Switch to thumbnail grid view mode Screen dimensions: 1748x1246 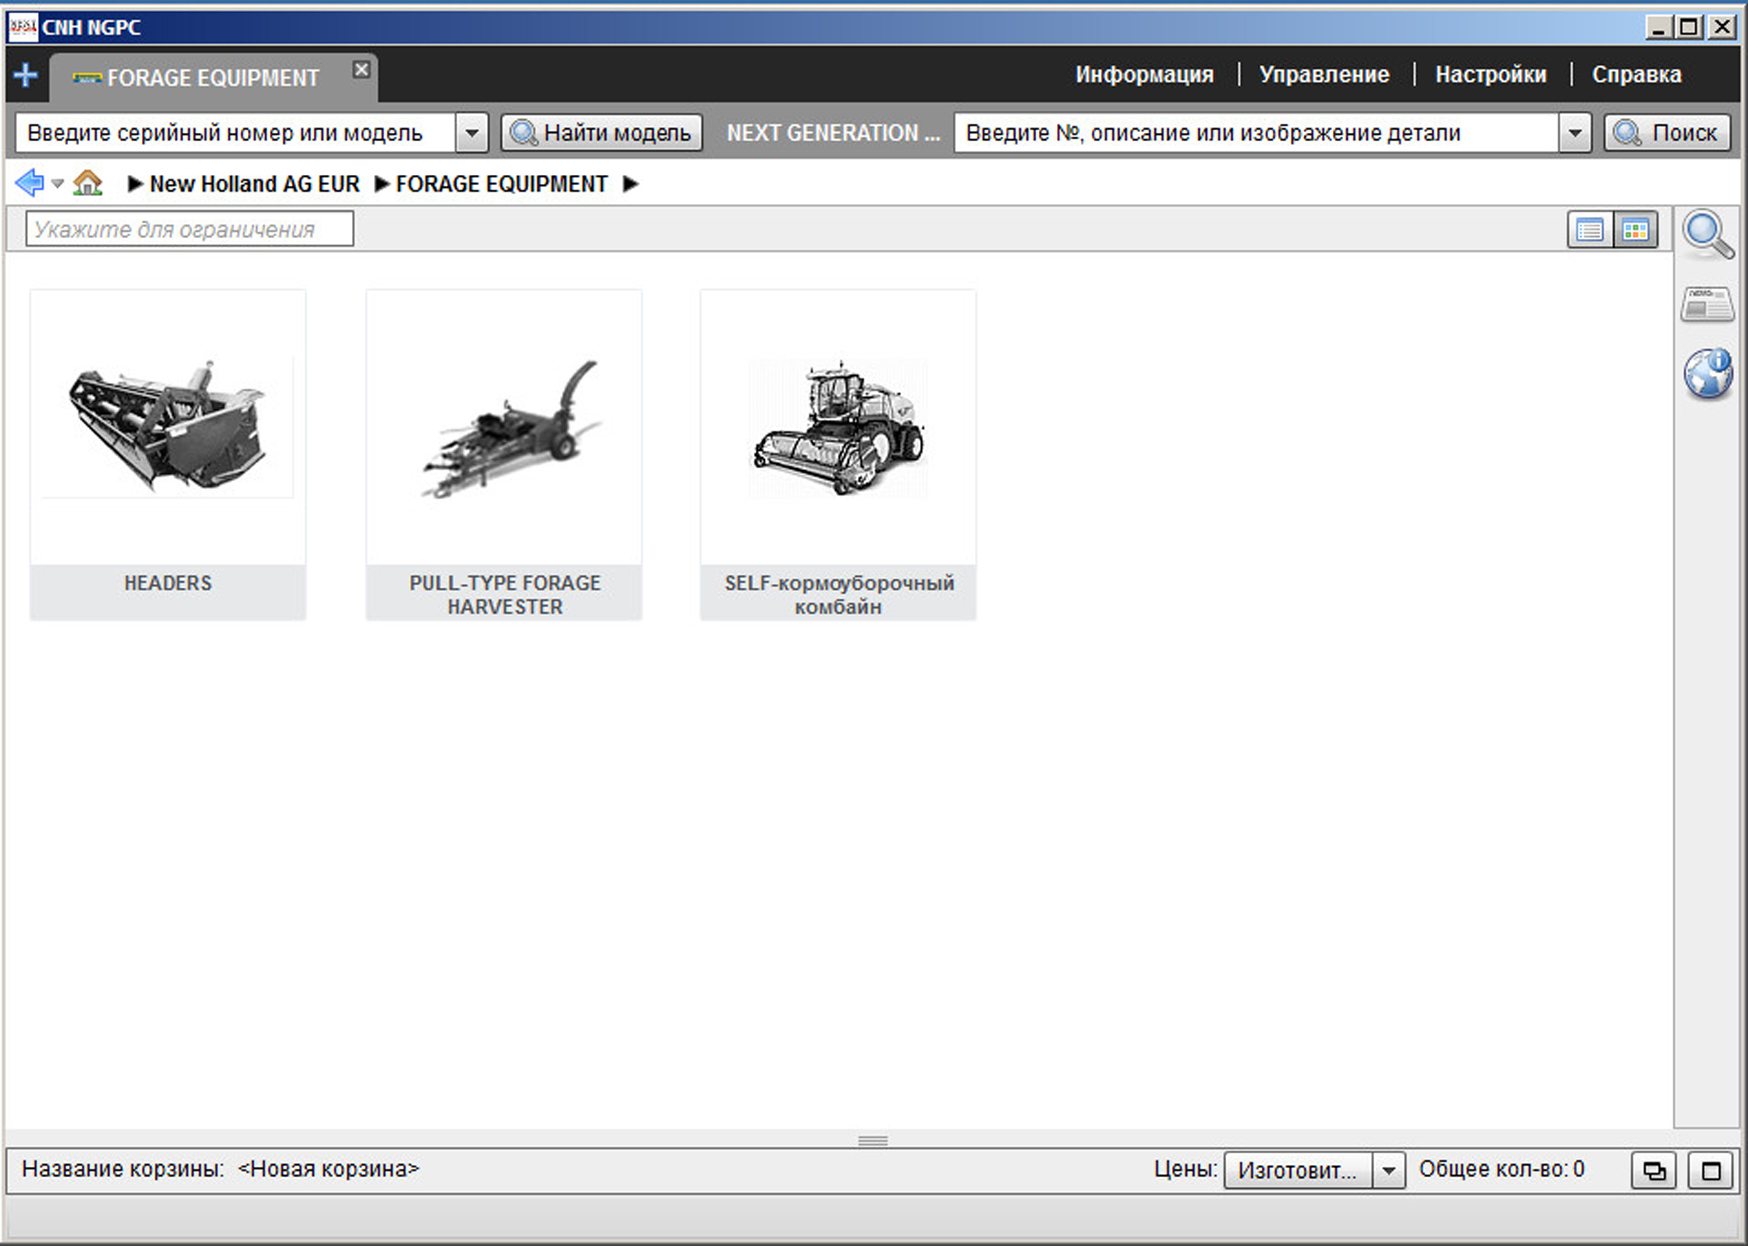[1635, 230]
